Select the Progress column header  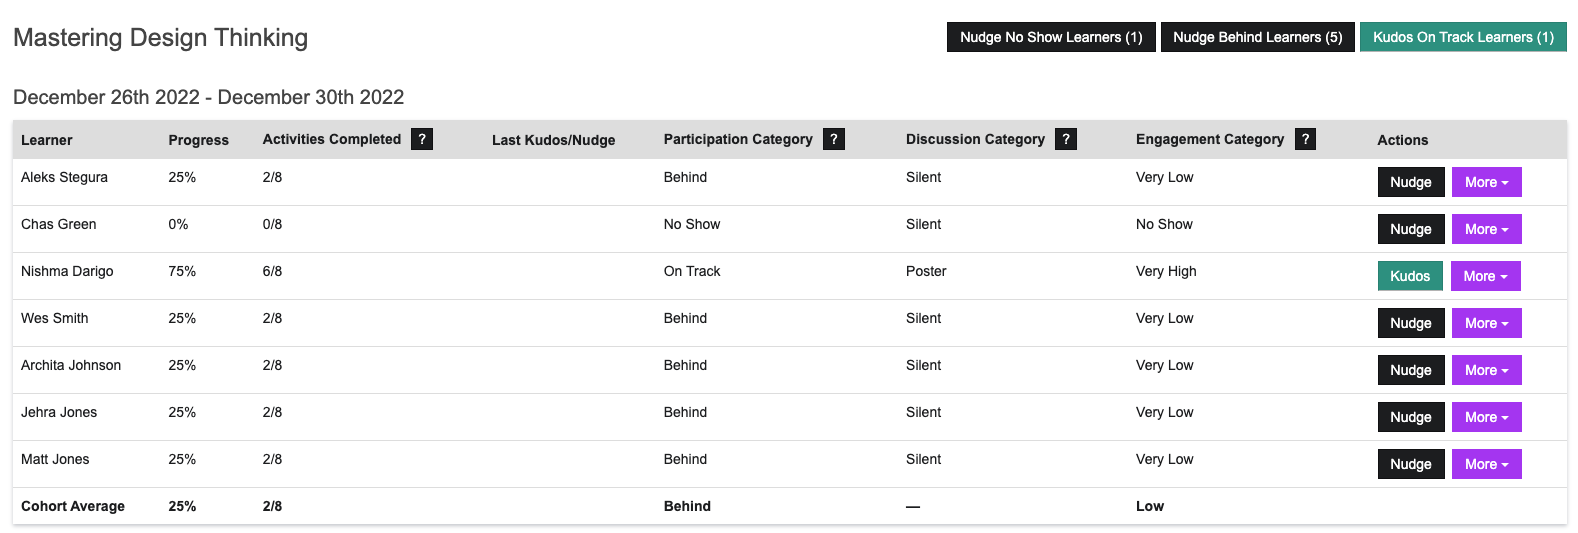click(198, 140)
